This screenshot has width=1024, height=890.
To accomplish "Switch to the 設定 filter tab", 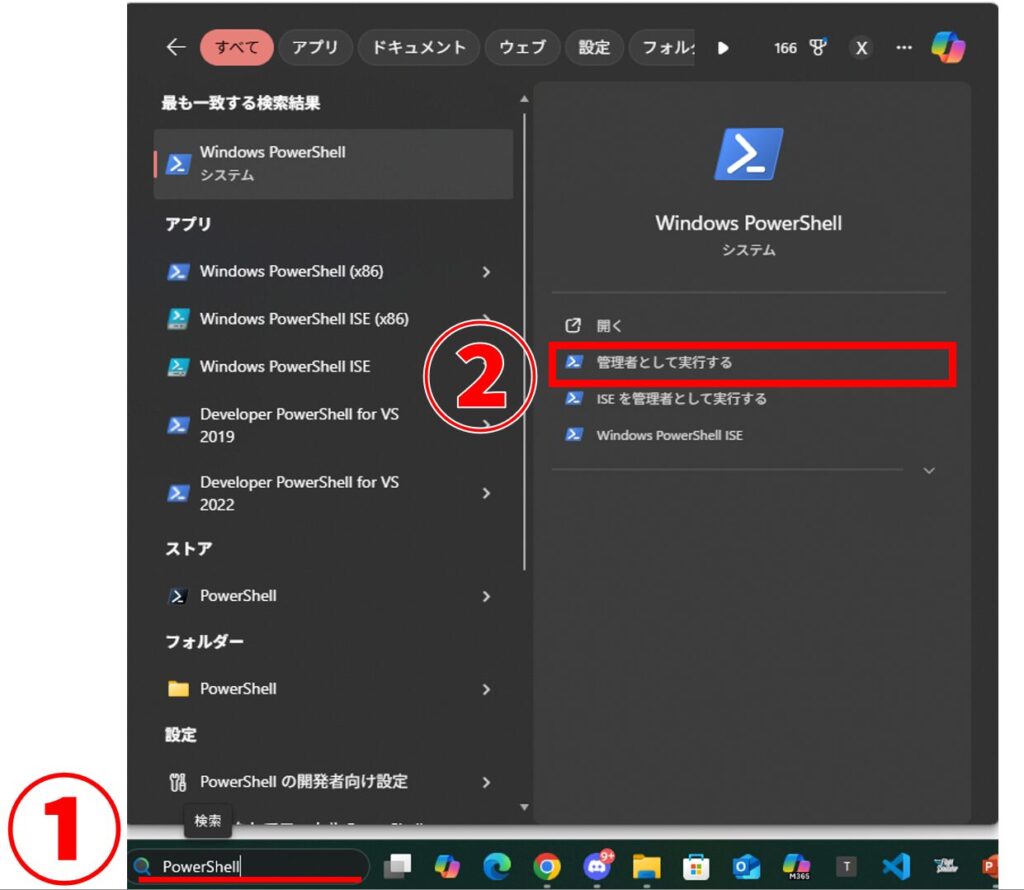I will (594, 46).
